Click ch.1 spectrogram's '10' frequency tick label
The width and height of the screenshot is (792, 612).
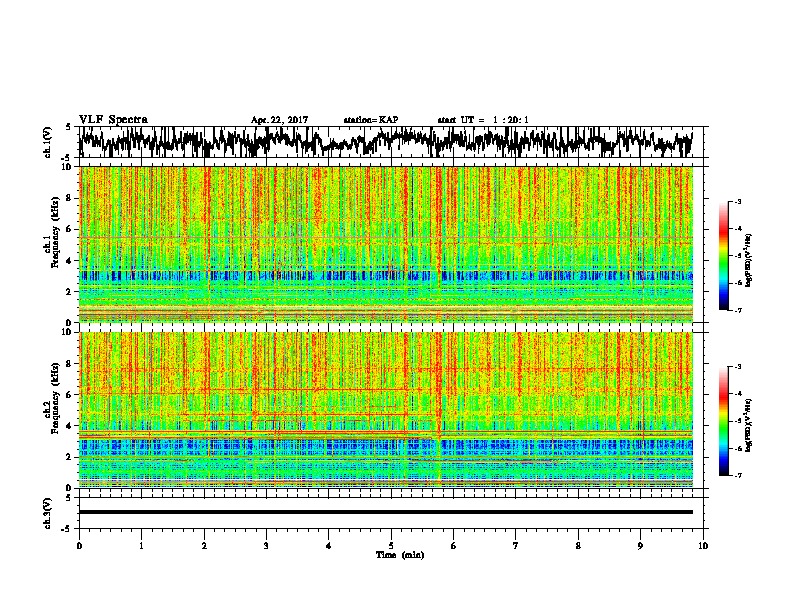(66, 167)
